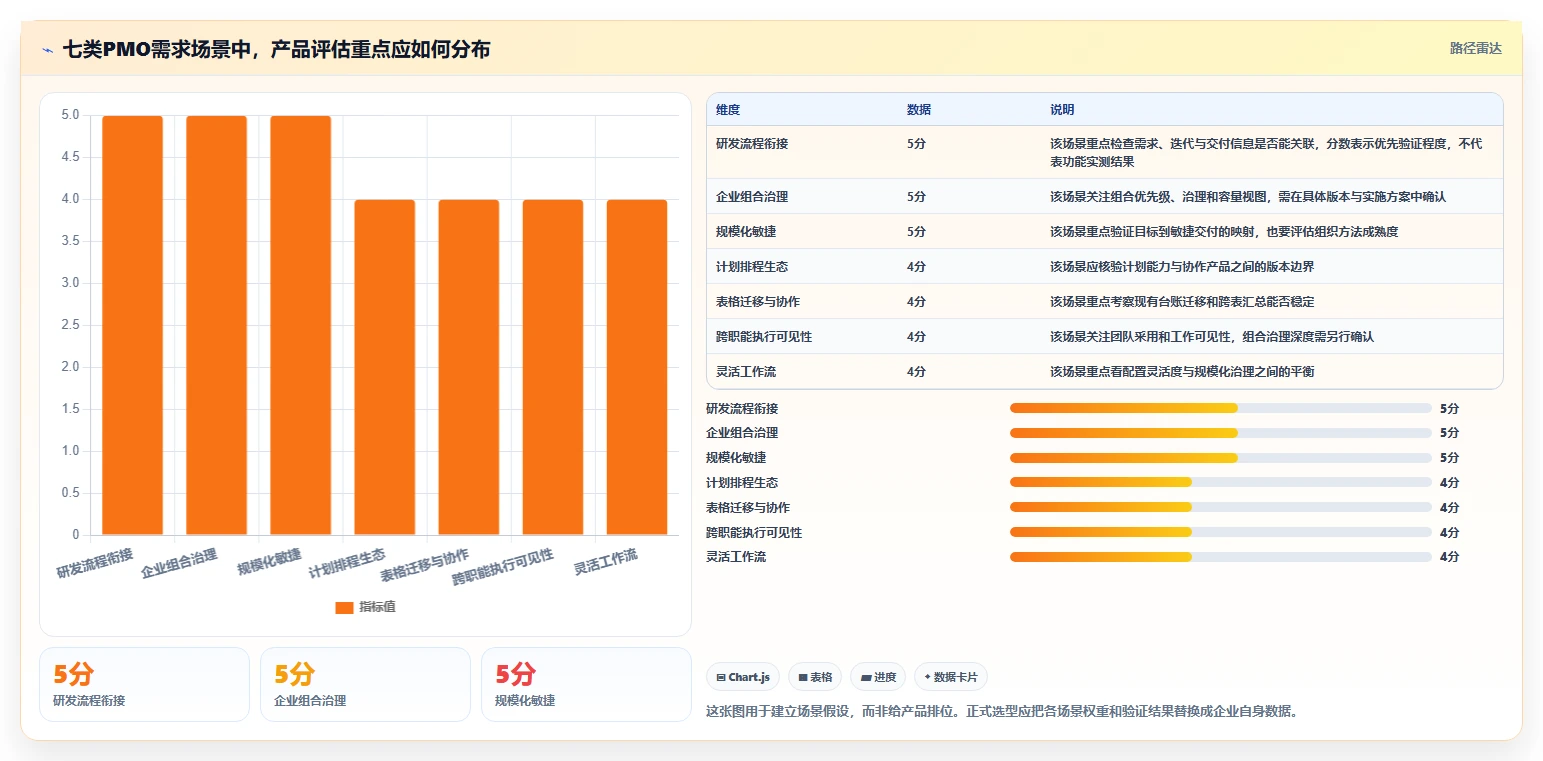
Task: Toggle the 指标值 legend swatch
Action: click(344, 607)
